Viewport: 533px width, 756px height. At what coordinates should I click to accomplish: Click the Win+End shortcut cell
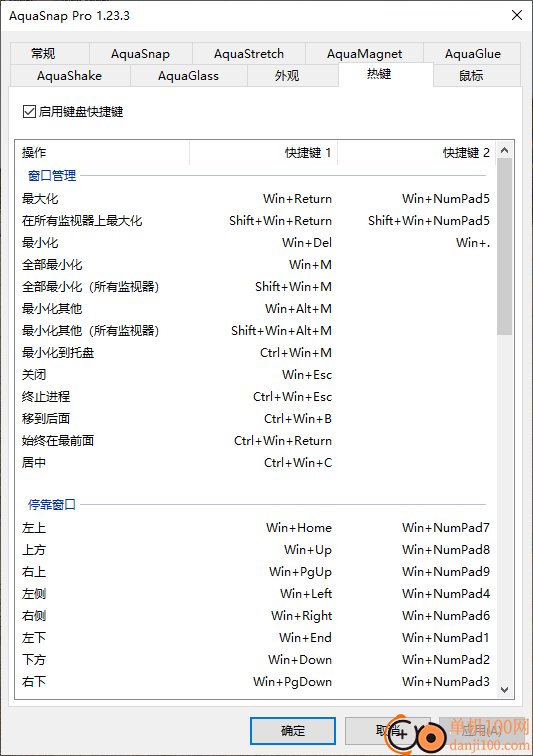click(x=305, y=638)
